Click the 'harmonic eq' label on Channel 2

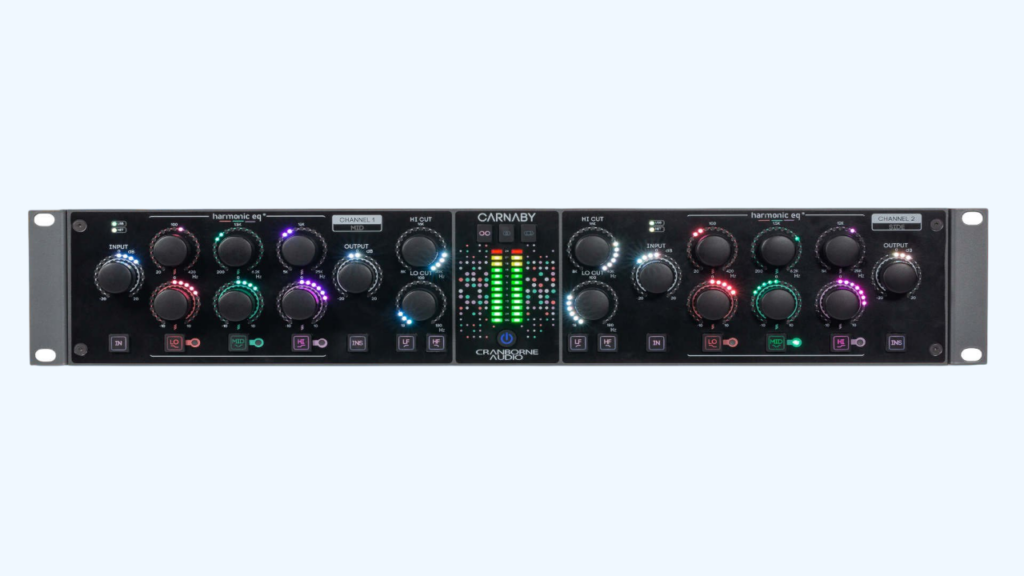pyautogui.click(x=776, y=215)
